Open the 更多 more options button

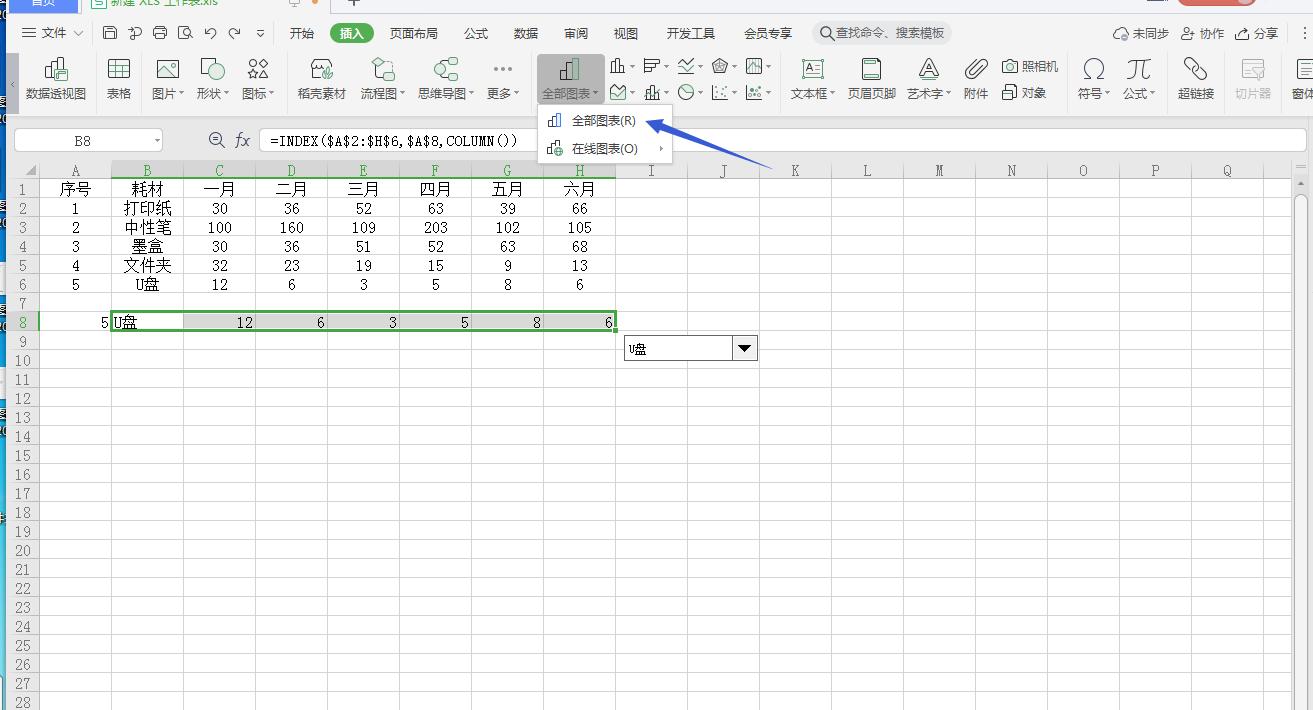point(503,78)
